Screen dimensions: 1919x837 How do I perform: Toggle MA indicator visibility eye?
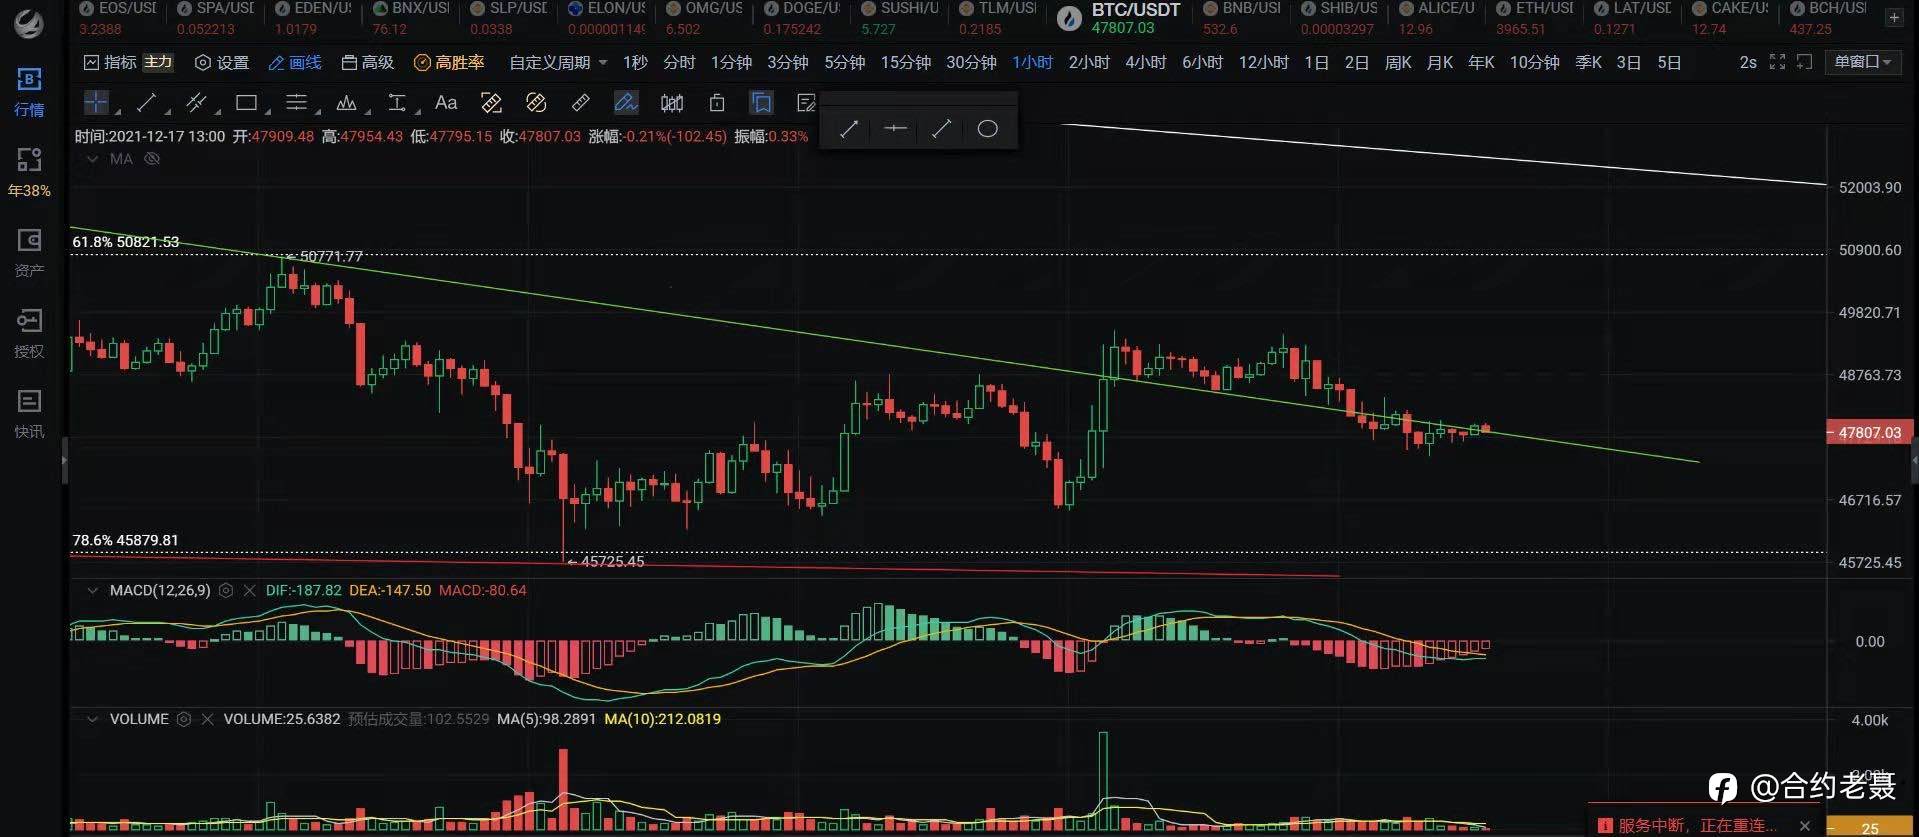[152, 159]
